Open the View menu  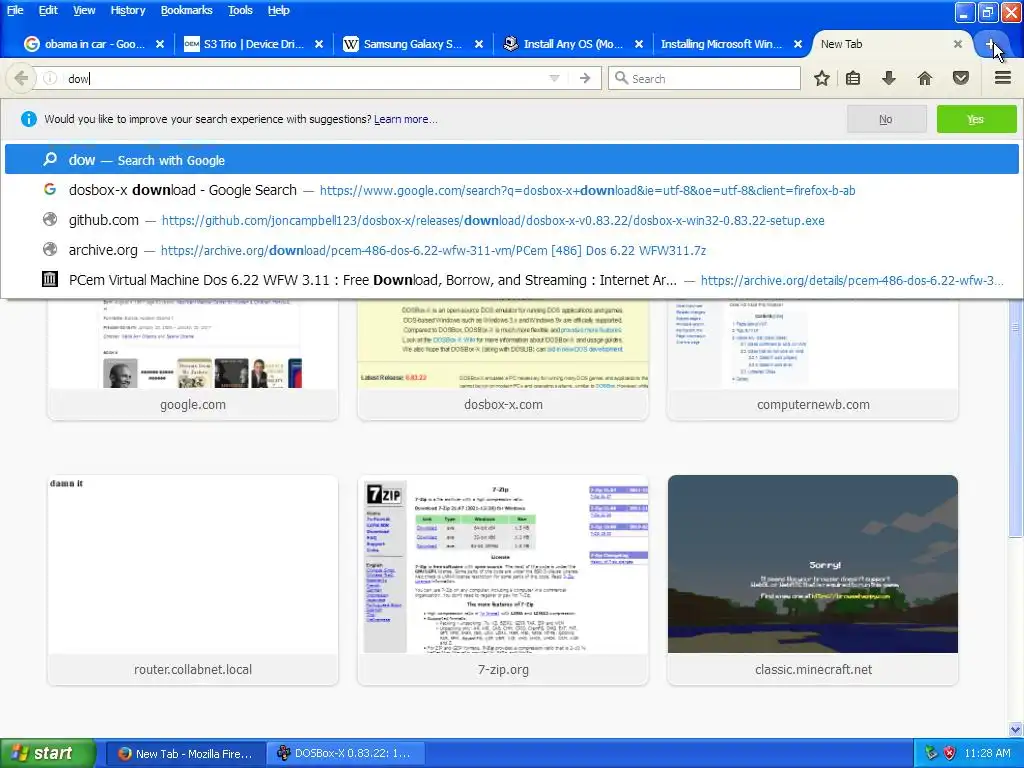pyautogui.click(x=84, y=10)
